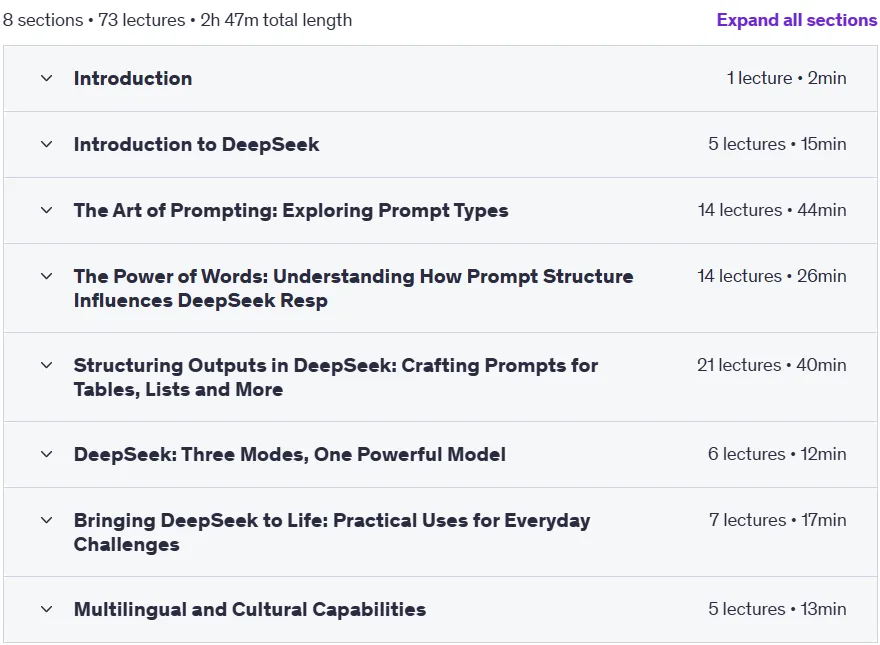
Task: Click the 21 lectures • 40min label
Action: (x=771, y=365)
